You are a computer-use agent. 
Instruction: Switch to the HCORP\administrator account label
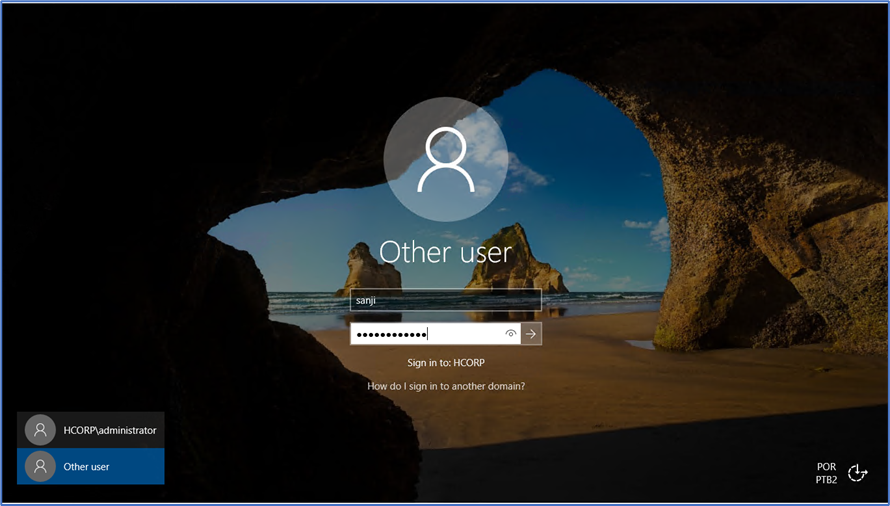(110, 430)
